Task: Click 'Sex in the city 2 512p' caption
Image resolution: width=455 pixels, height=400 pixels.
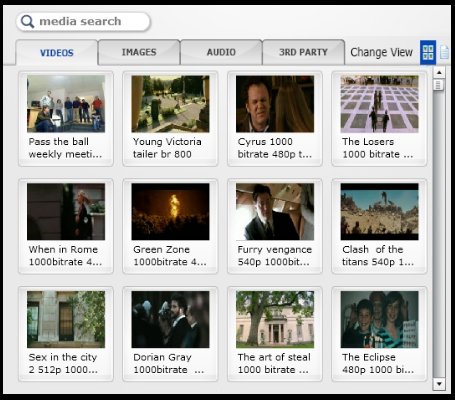Action: [63, 363]
